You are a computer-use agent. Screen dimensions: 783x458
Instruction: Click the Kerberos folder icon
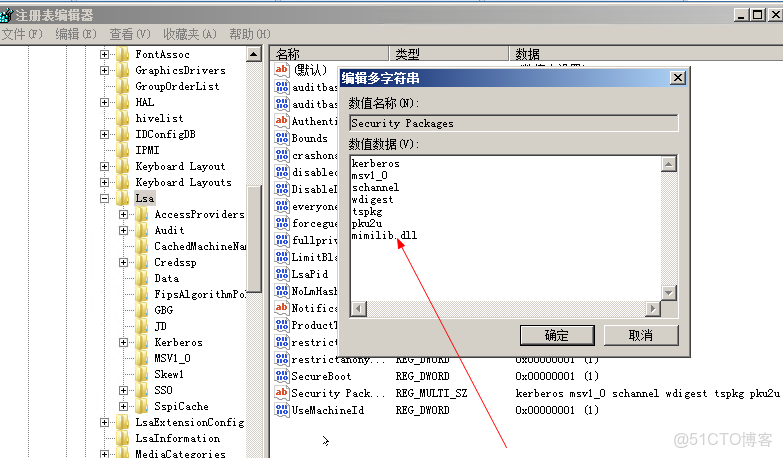tap(142, 342)
